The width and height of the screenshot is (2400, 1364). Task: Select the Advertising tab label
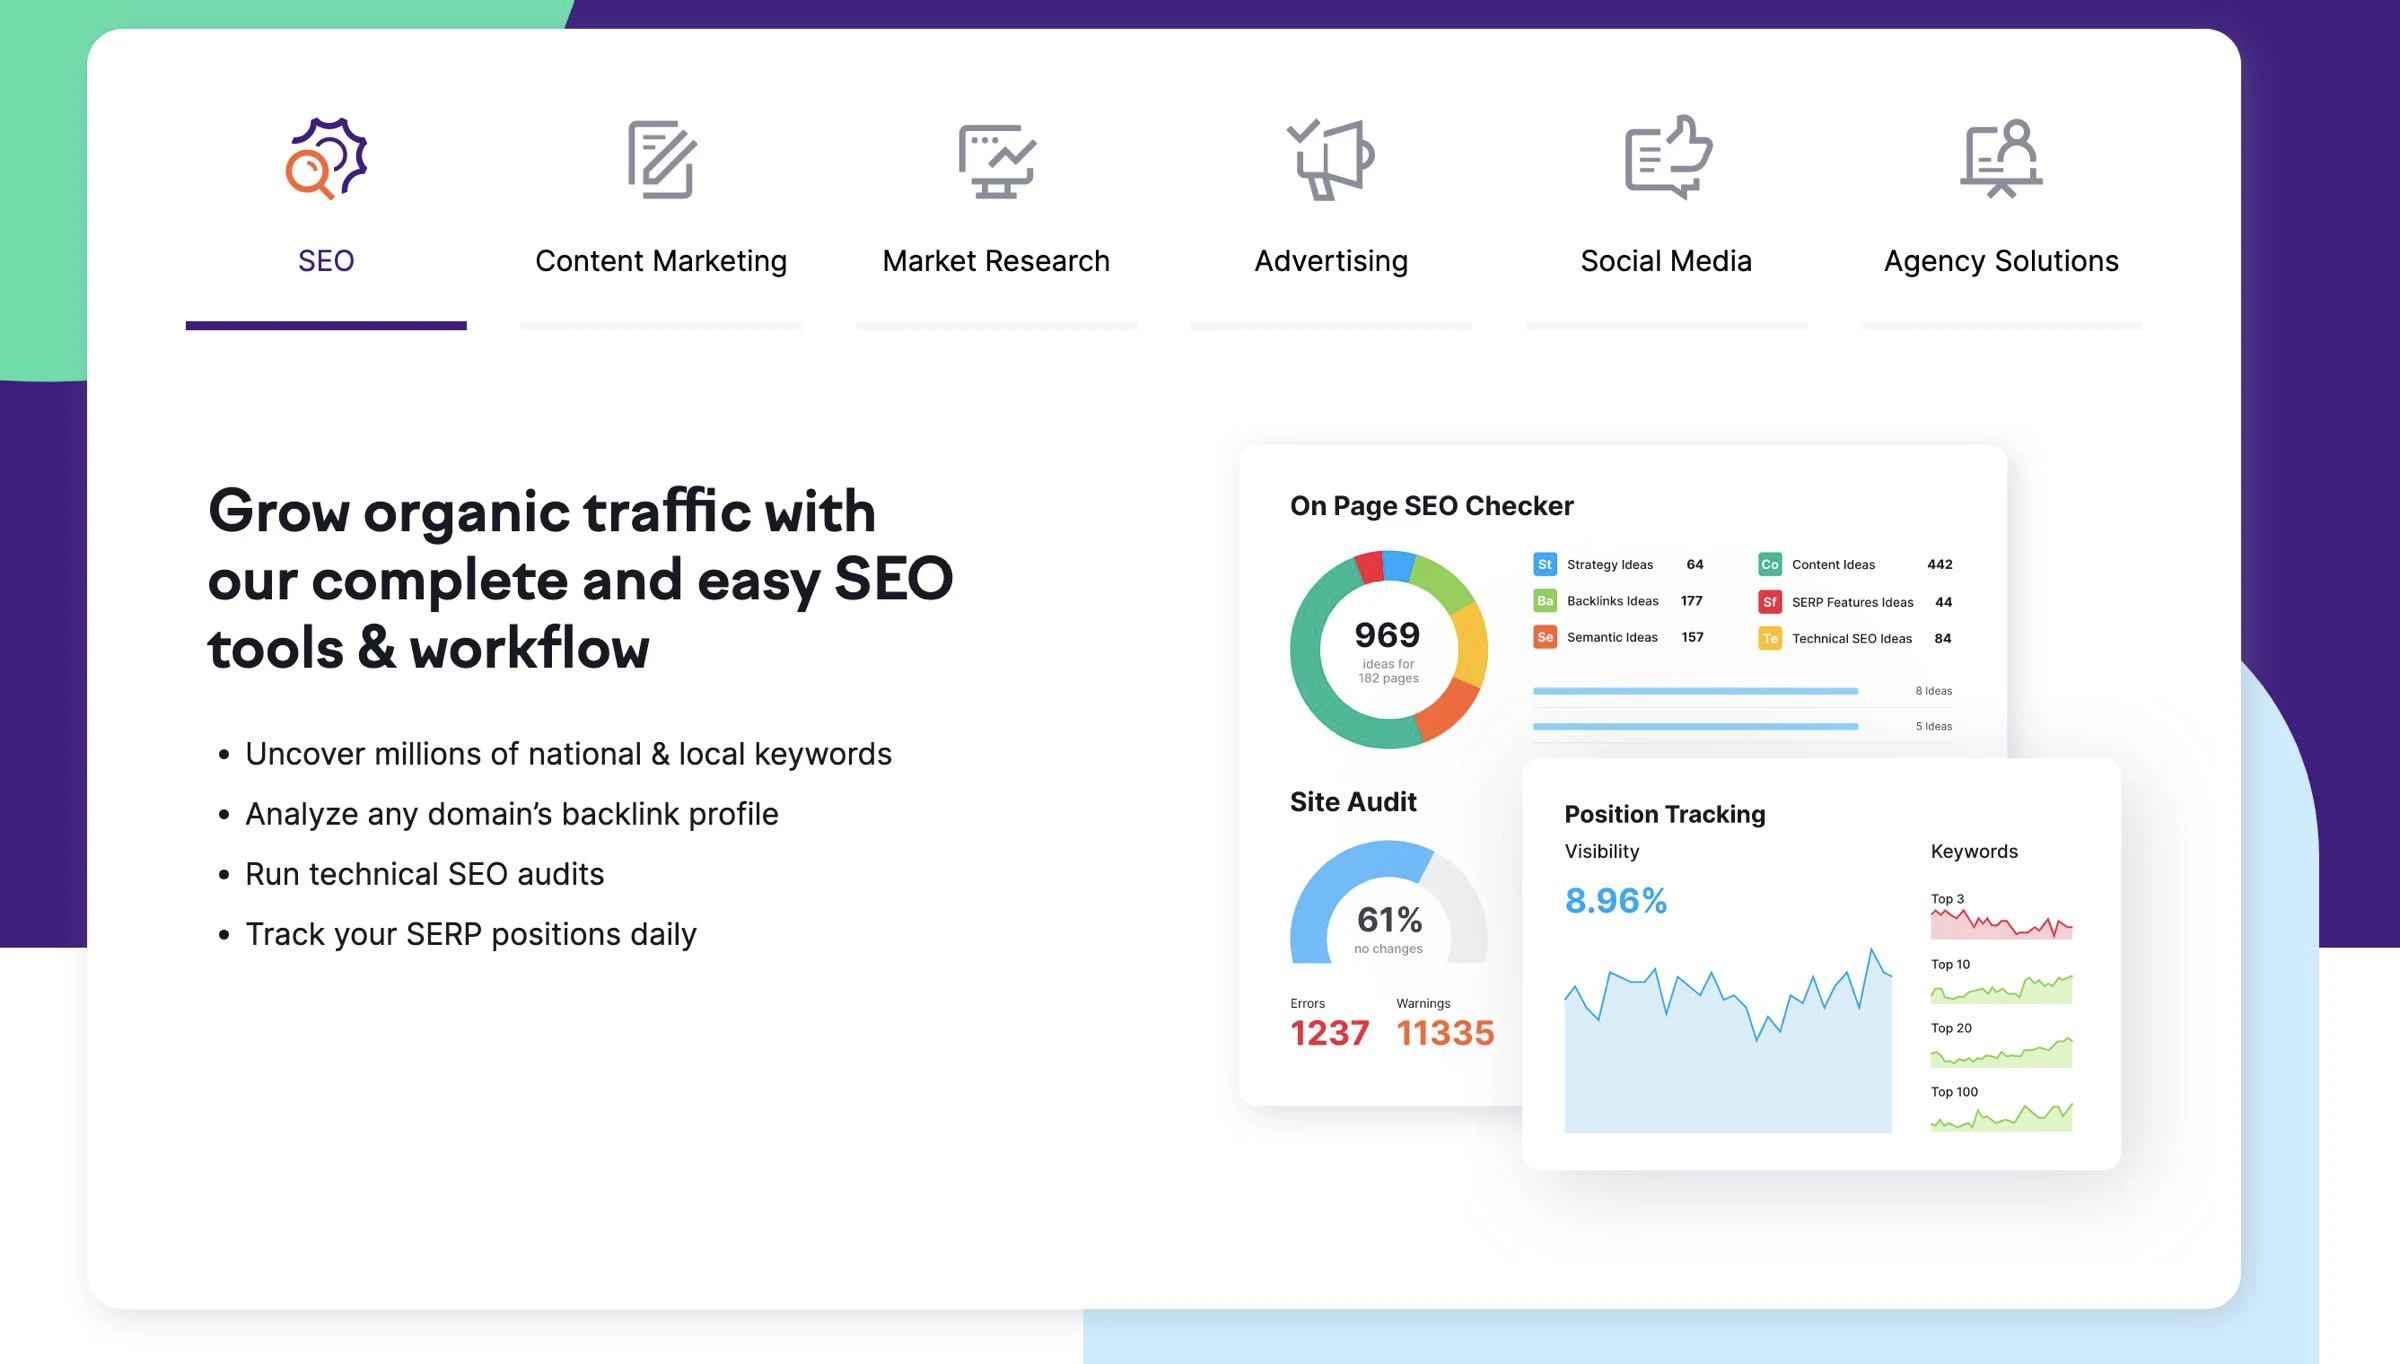(x=1331, y=261)
